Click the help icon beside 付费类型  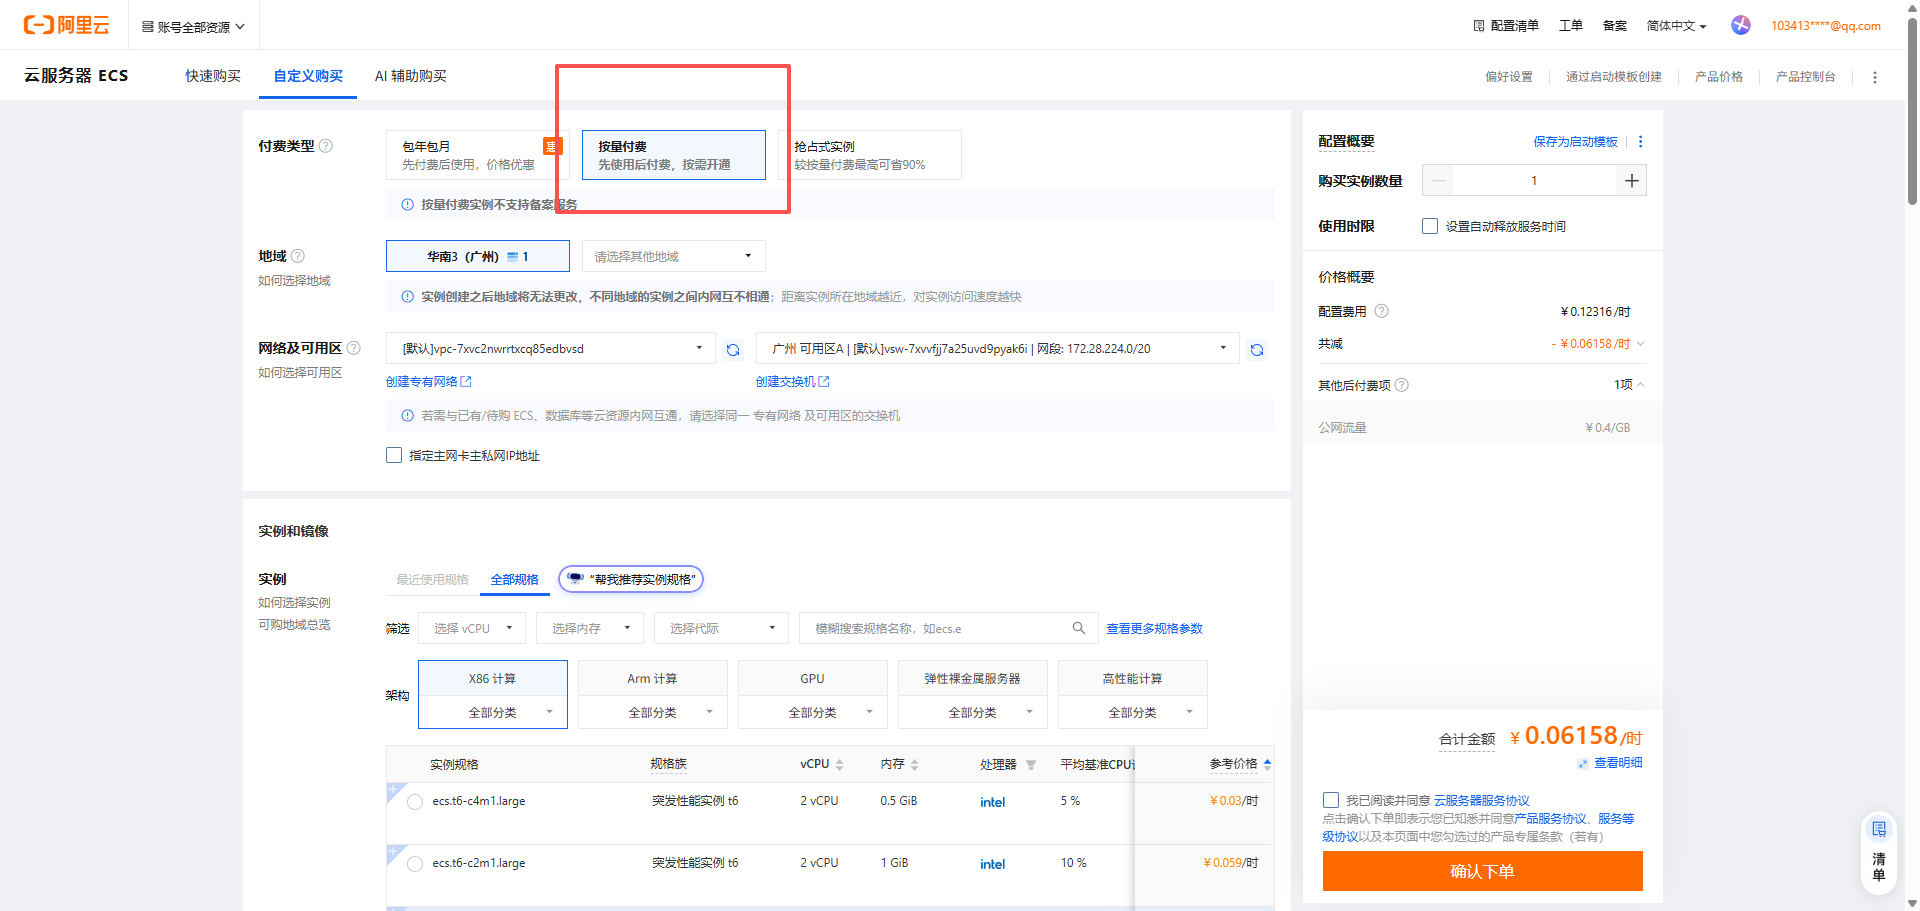point(326,146)
